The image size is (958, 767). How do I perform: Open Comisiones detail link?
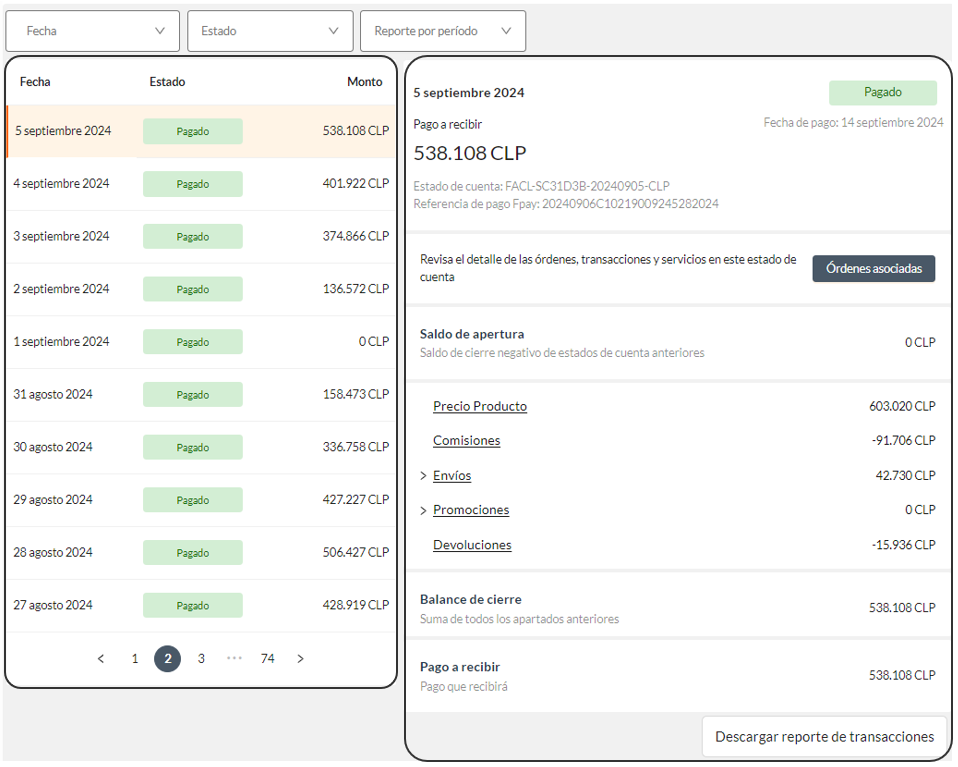tap(466, 441)
